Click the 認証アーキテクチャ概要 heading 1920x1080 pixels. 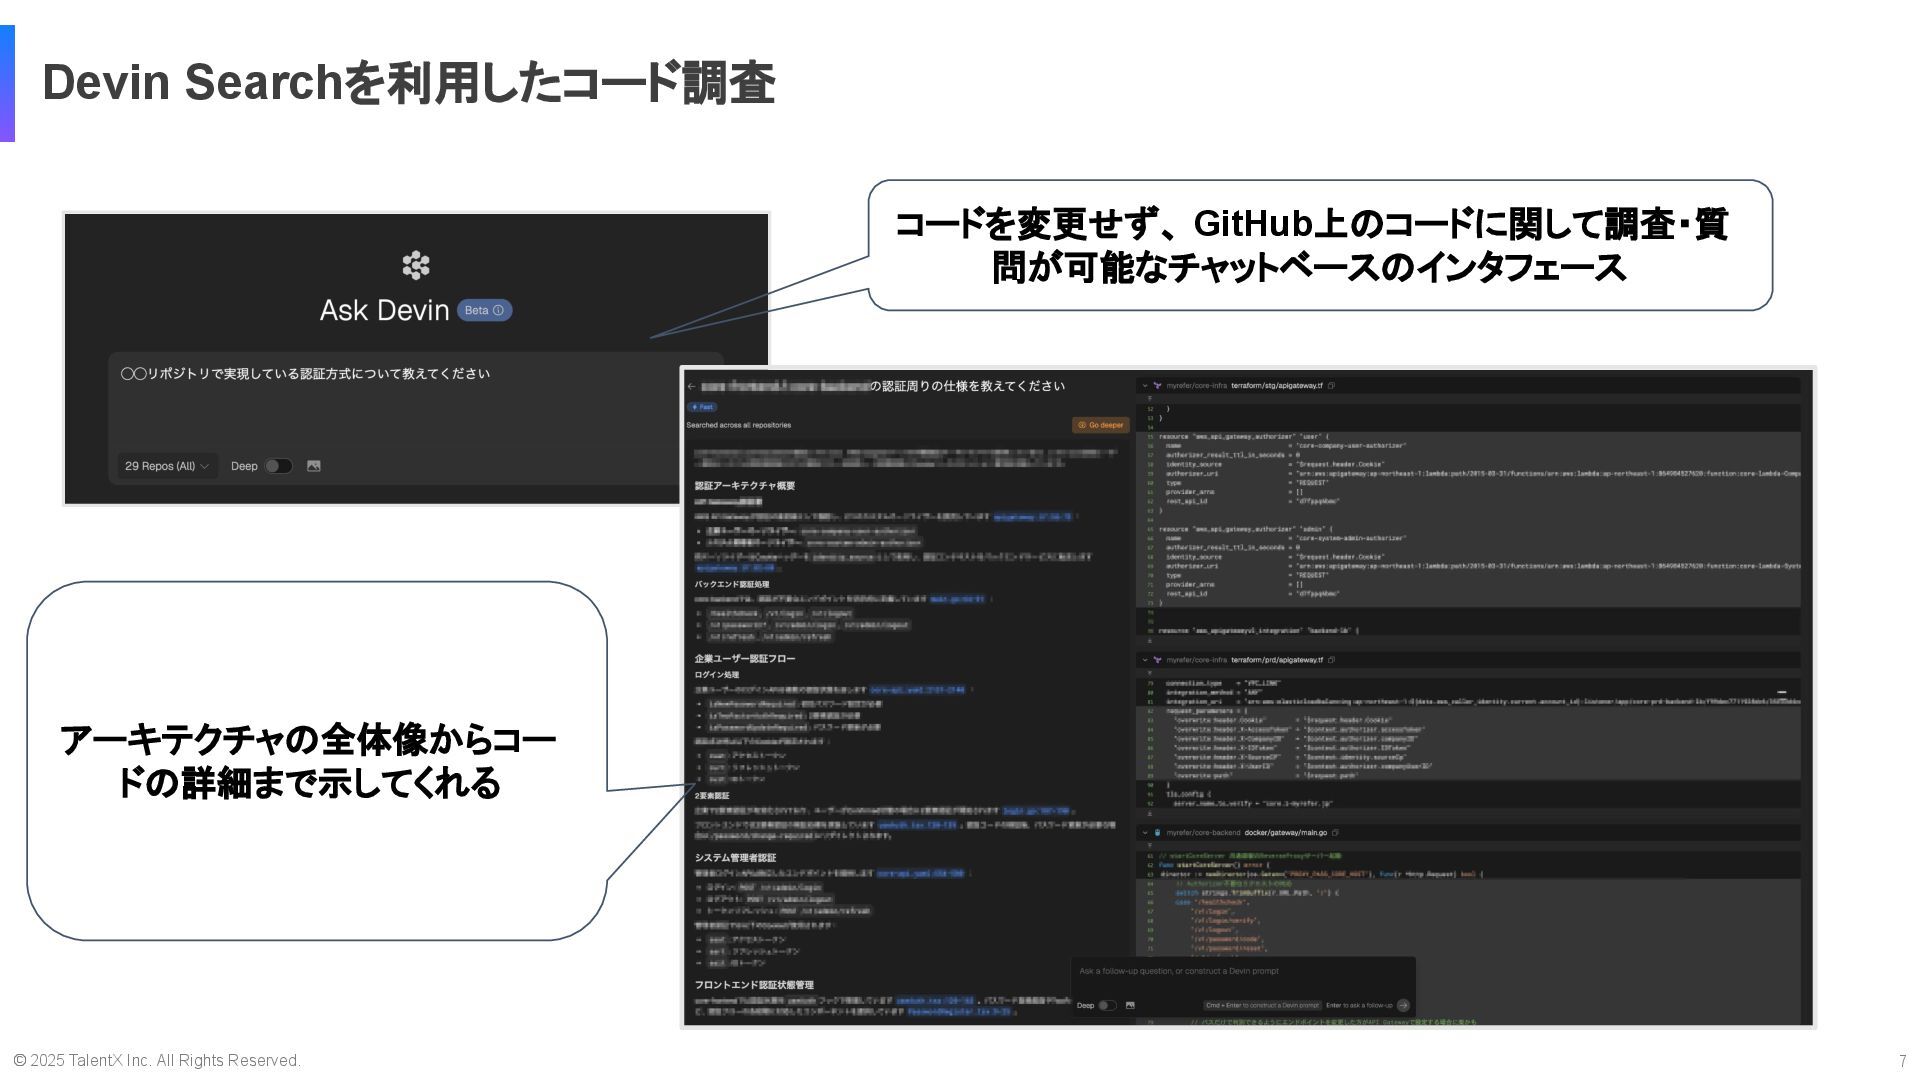745,486
